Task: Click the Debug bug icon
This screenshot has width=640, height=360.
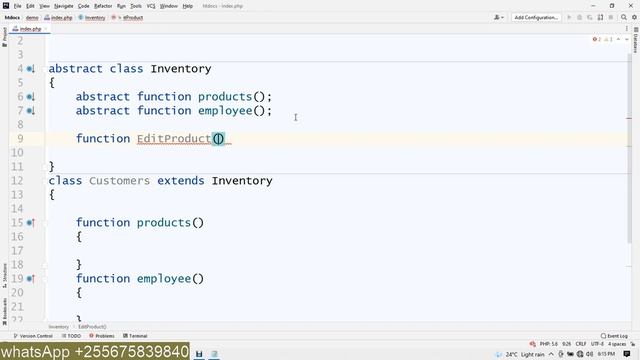Action: coord(579,18)
